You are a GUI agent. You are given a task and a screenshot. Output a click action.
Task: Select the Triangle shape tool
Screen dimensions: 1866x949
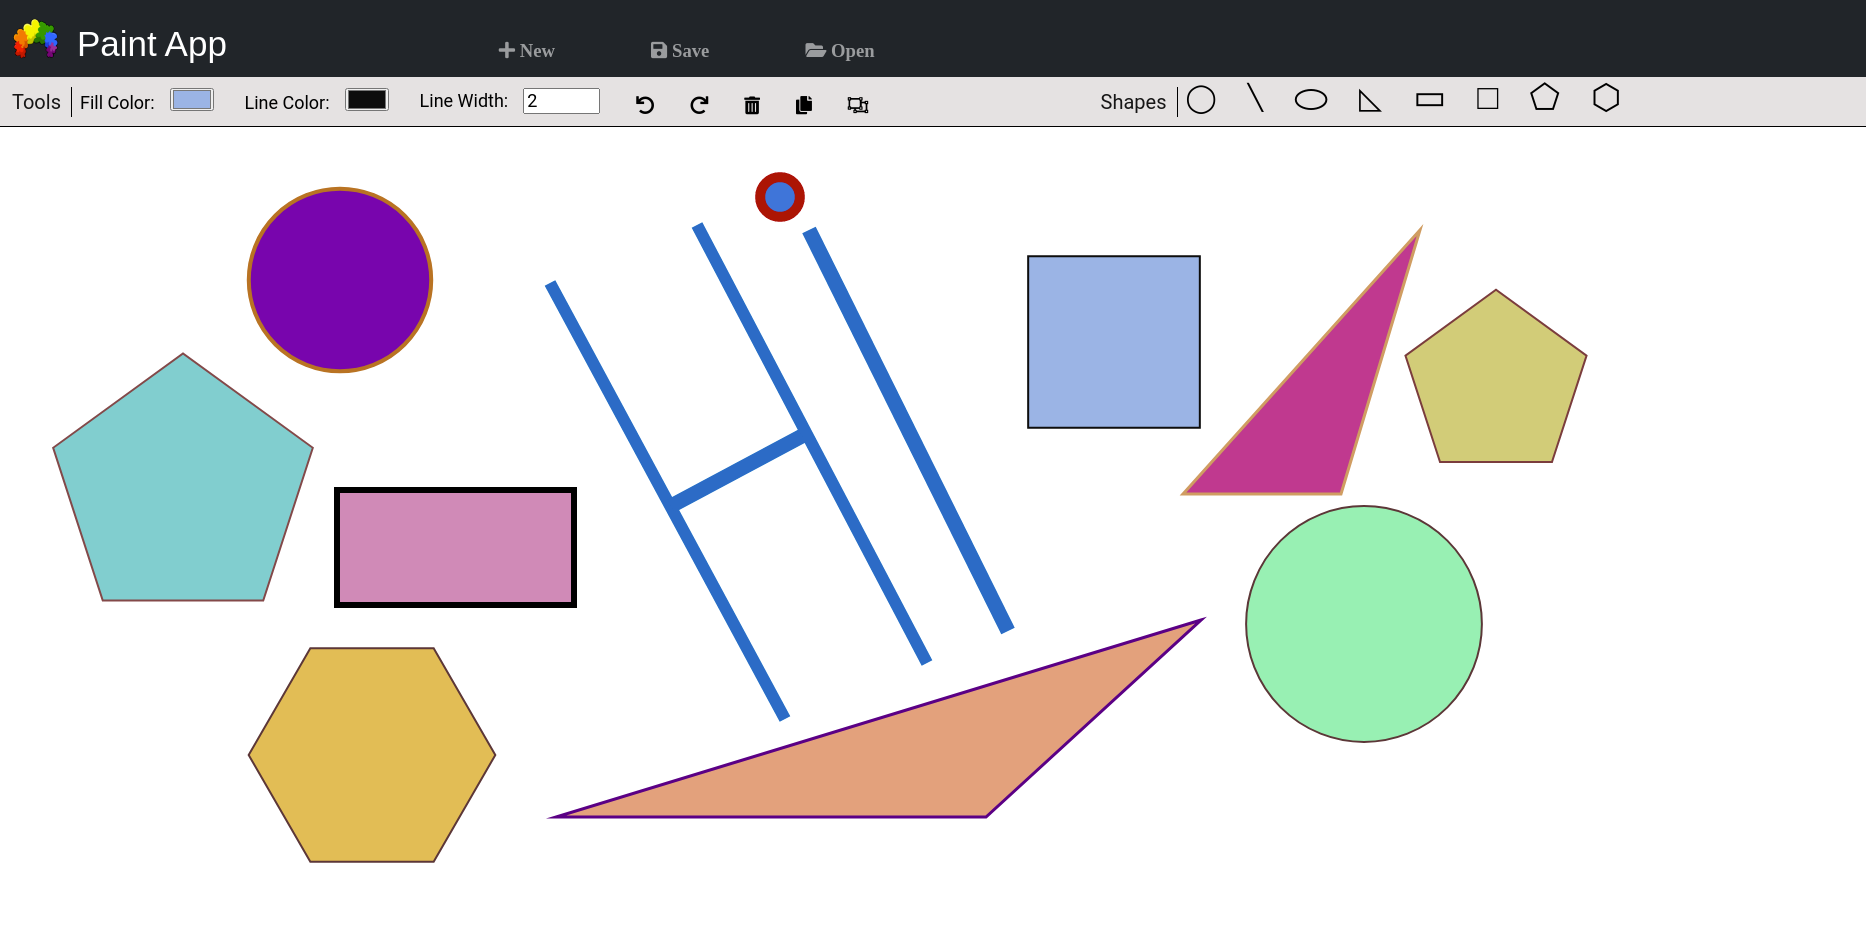click(x=1369, y=101)
